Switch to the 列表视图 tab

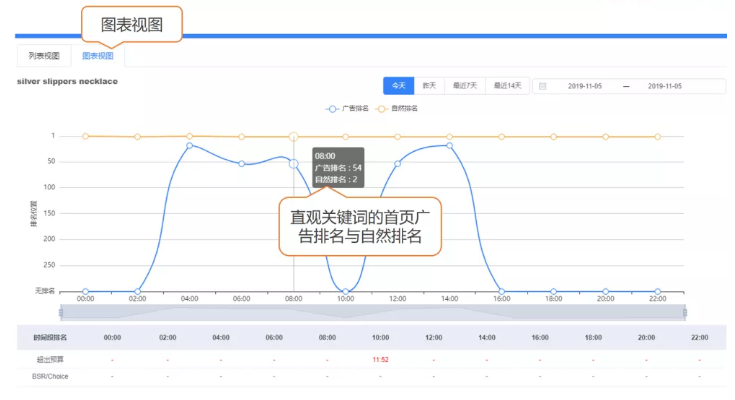[44, 56]
